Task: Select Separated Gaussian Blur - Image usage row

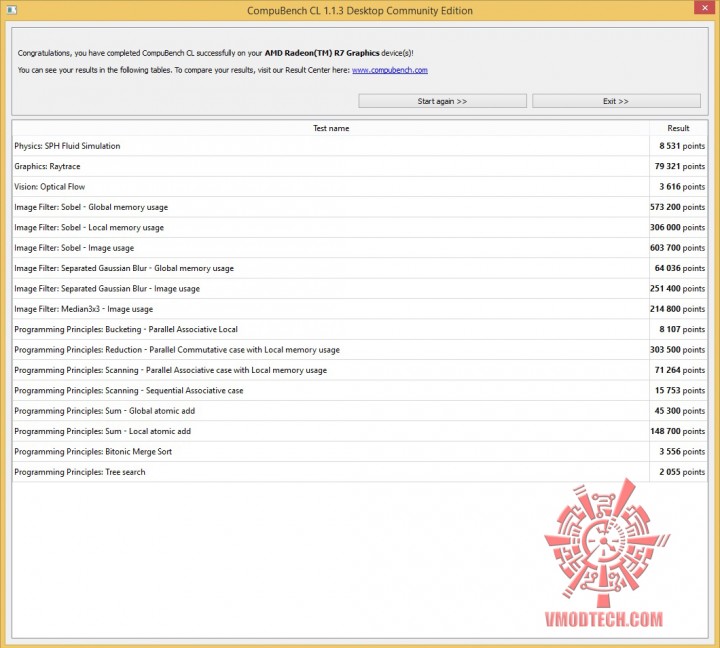Action: [360, 289]
